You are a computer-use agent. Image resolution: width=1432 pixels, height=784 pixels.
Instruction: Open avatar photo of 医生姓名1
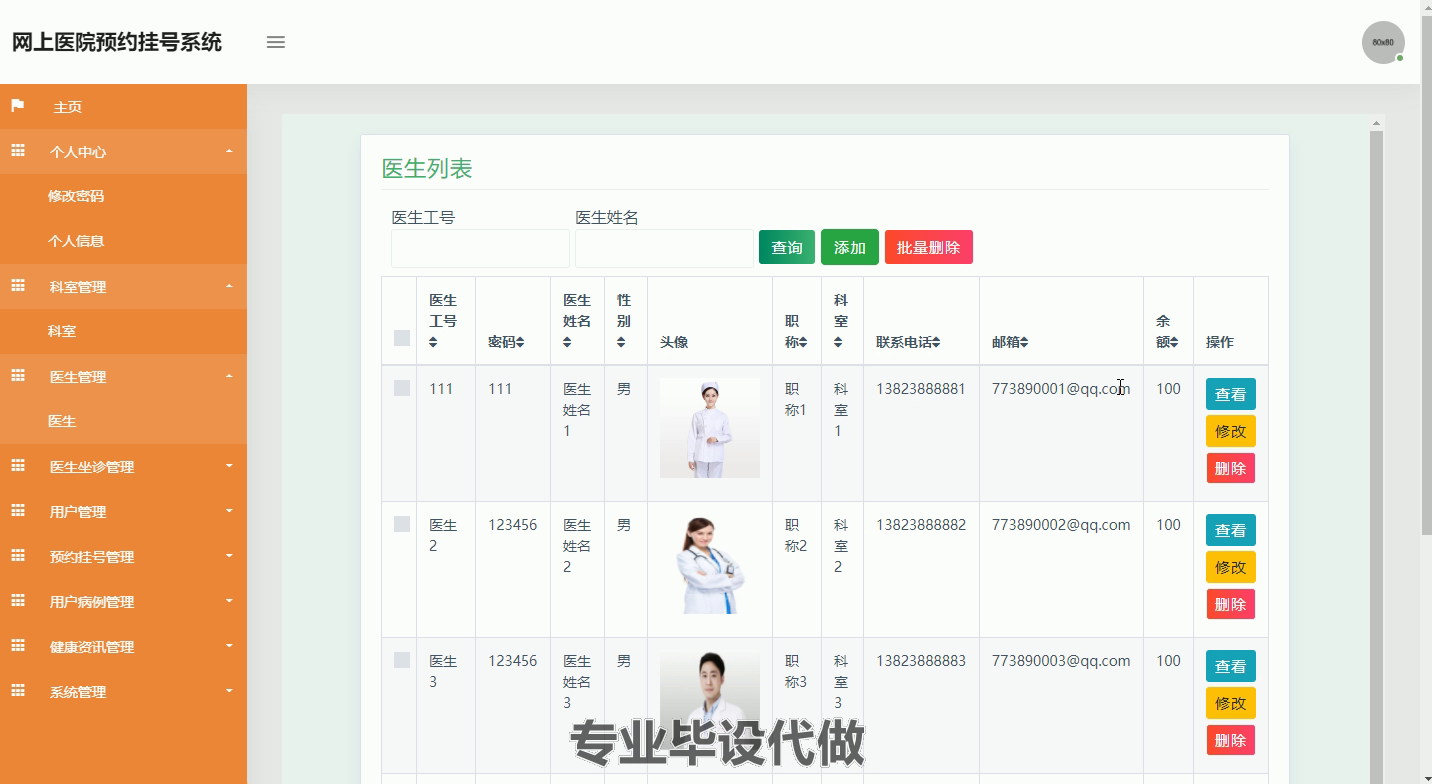coord(710,428)
